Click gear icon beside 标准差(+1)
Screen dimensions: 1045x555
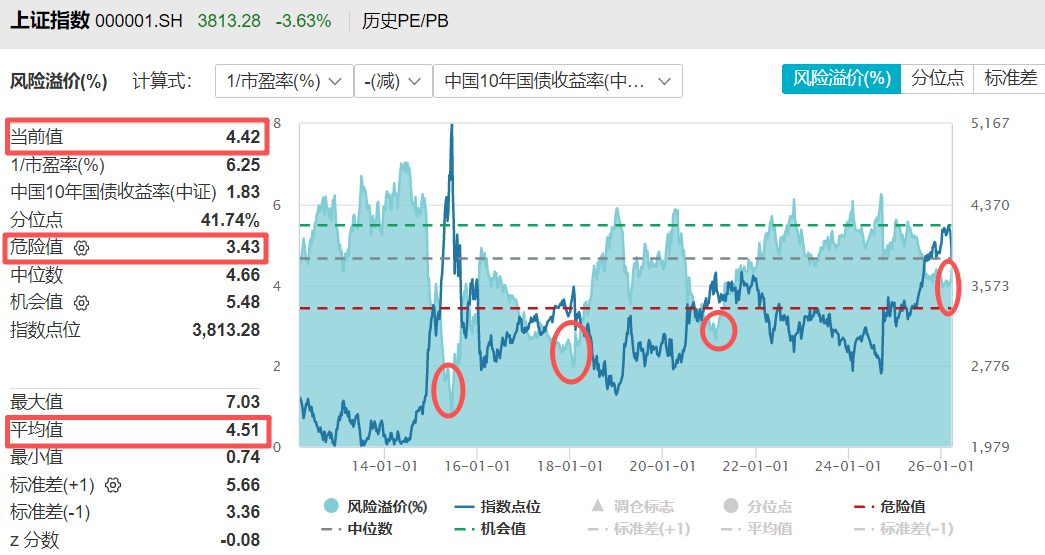tap(113, 485)
